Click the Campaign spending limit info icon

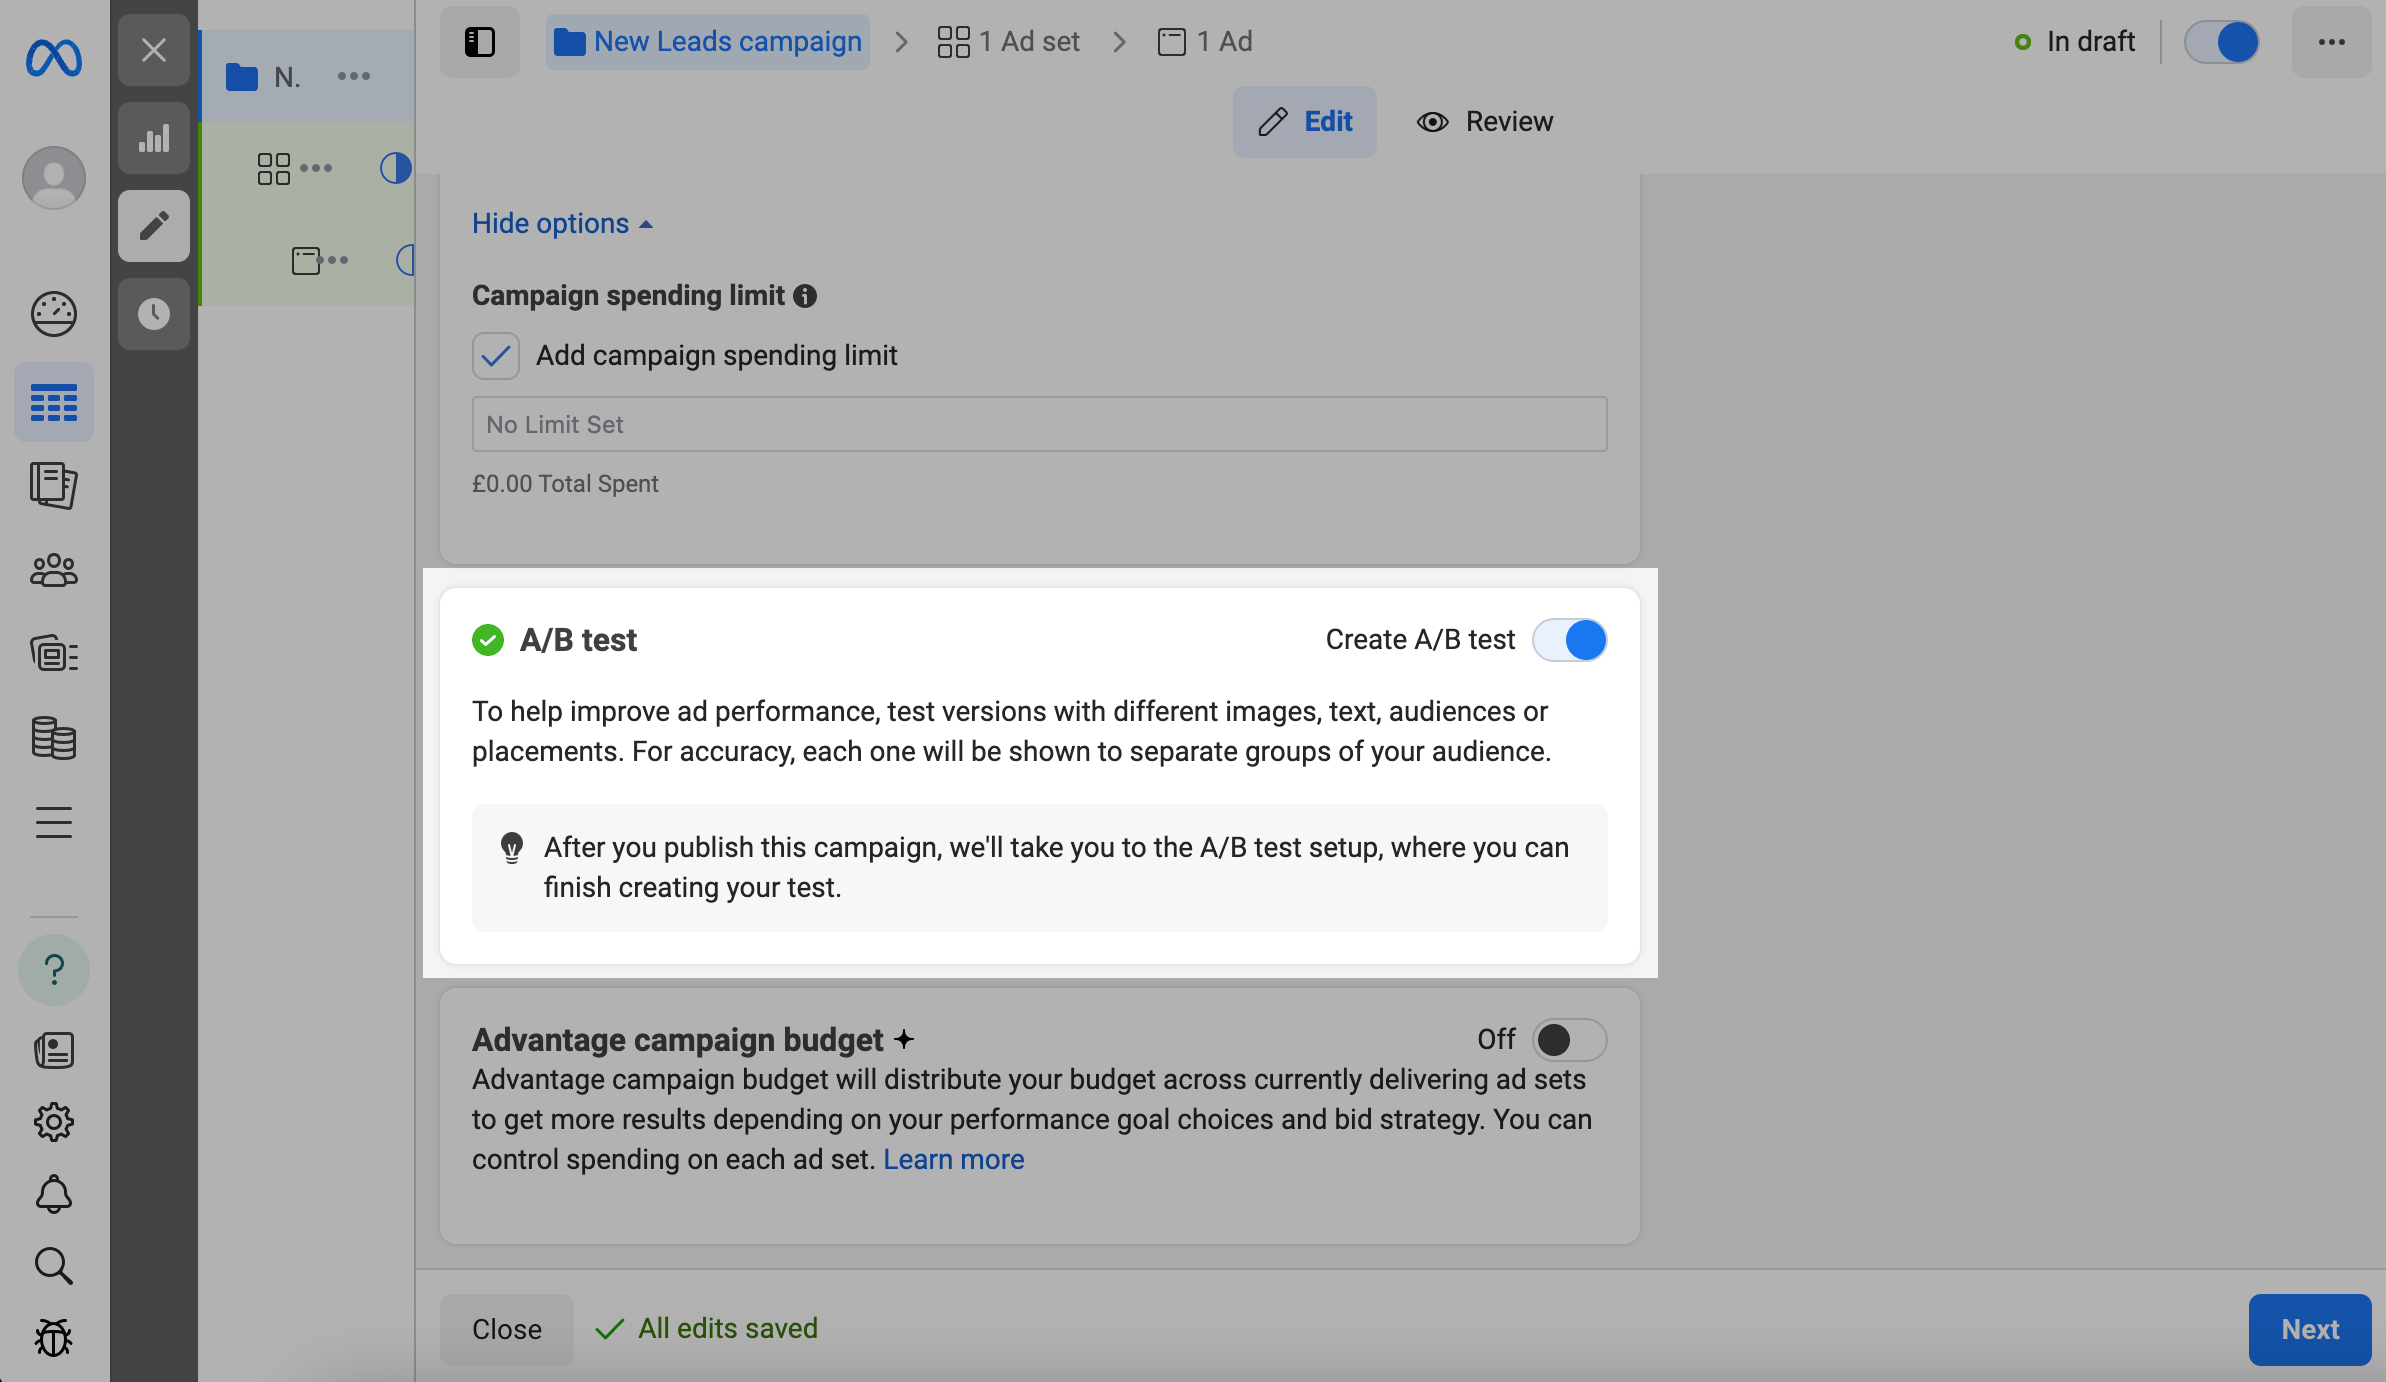[x=805, y=296]
